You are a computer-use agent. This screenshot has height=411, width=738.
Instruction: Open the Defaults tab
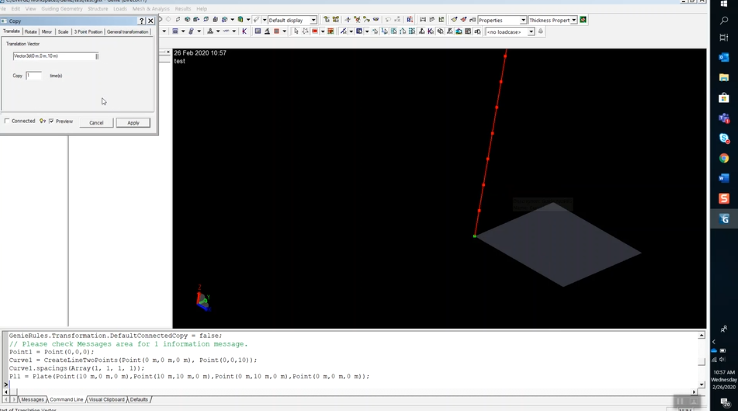[x=139, y=399]
